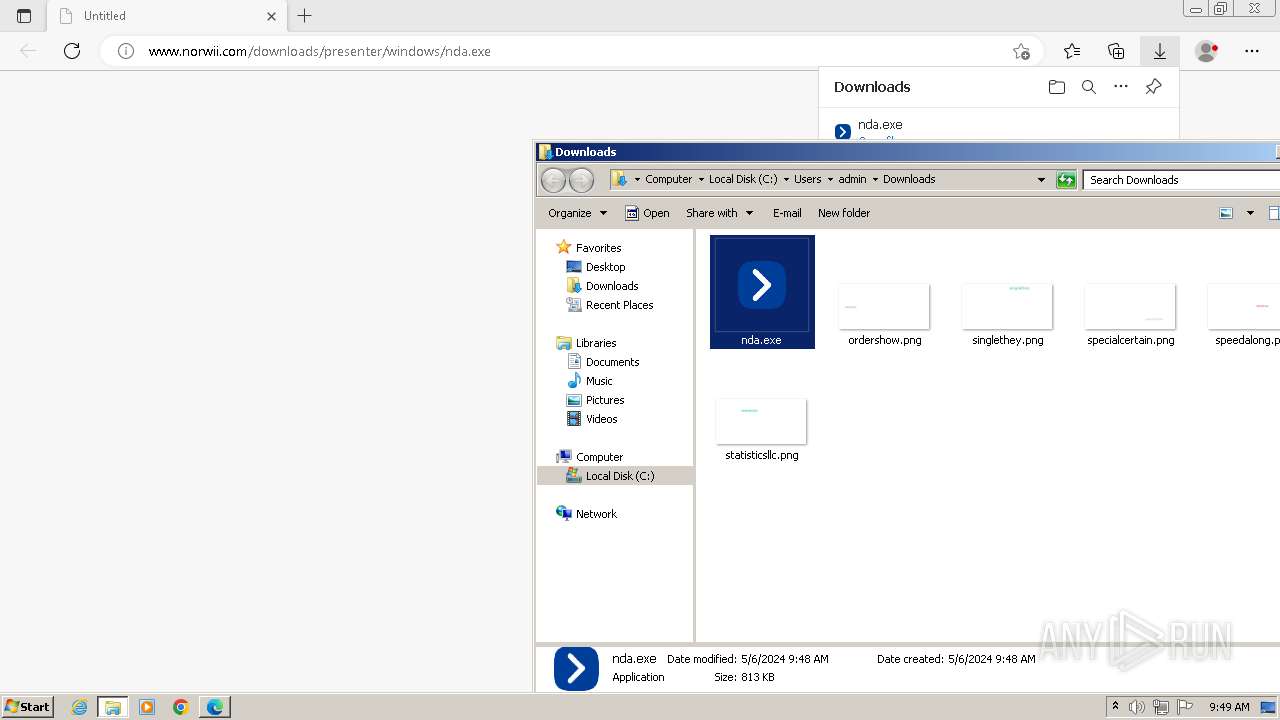Expand the view options dropdown arrow
1280x720 pixels.
1250,213
